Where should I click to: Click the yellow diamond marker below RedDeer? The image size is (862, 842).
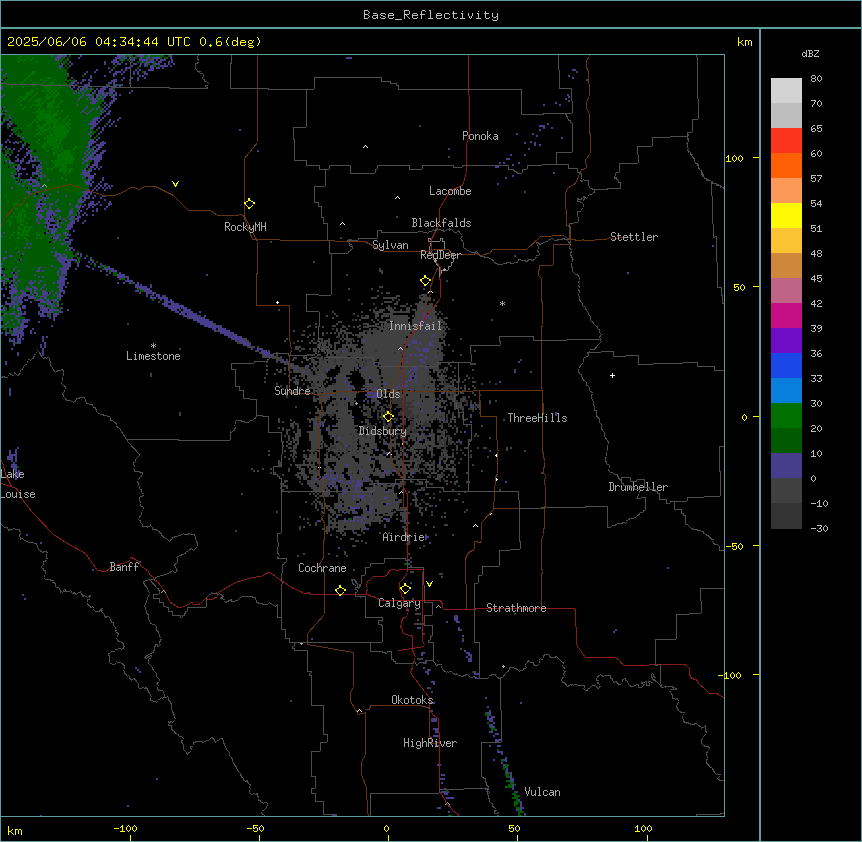pos(426,281)
